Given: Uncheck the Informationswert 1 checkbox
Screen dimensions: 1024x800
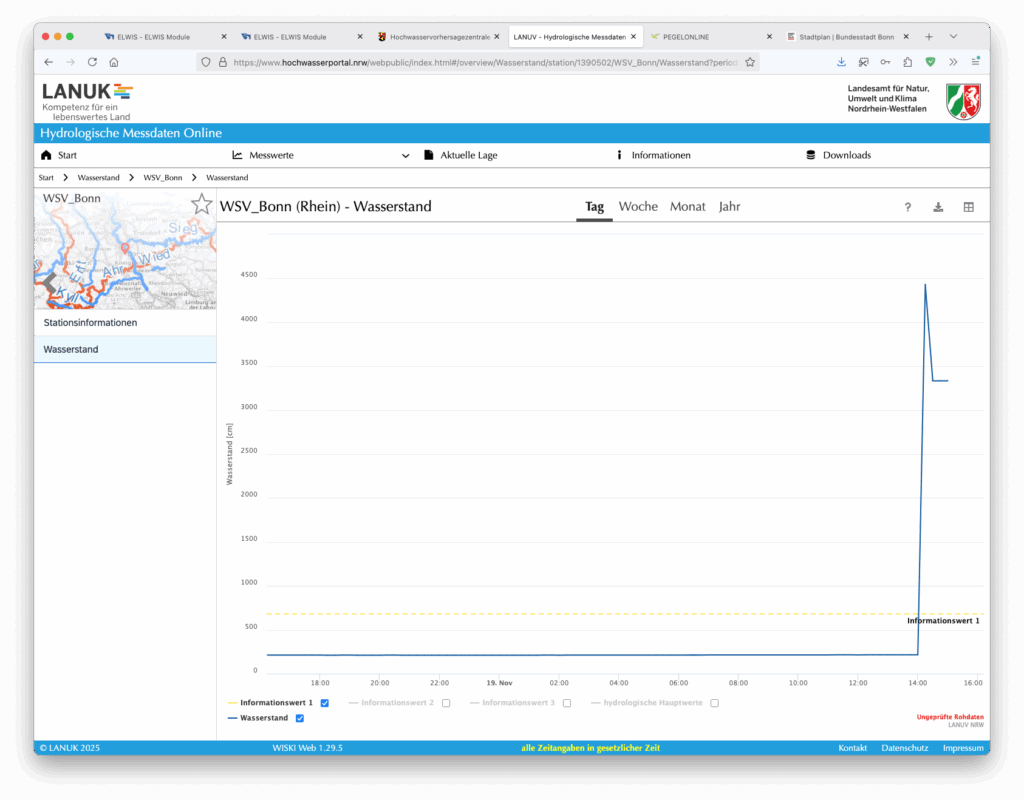Looking at the screenshot, I should click(x=325, y=703).
